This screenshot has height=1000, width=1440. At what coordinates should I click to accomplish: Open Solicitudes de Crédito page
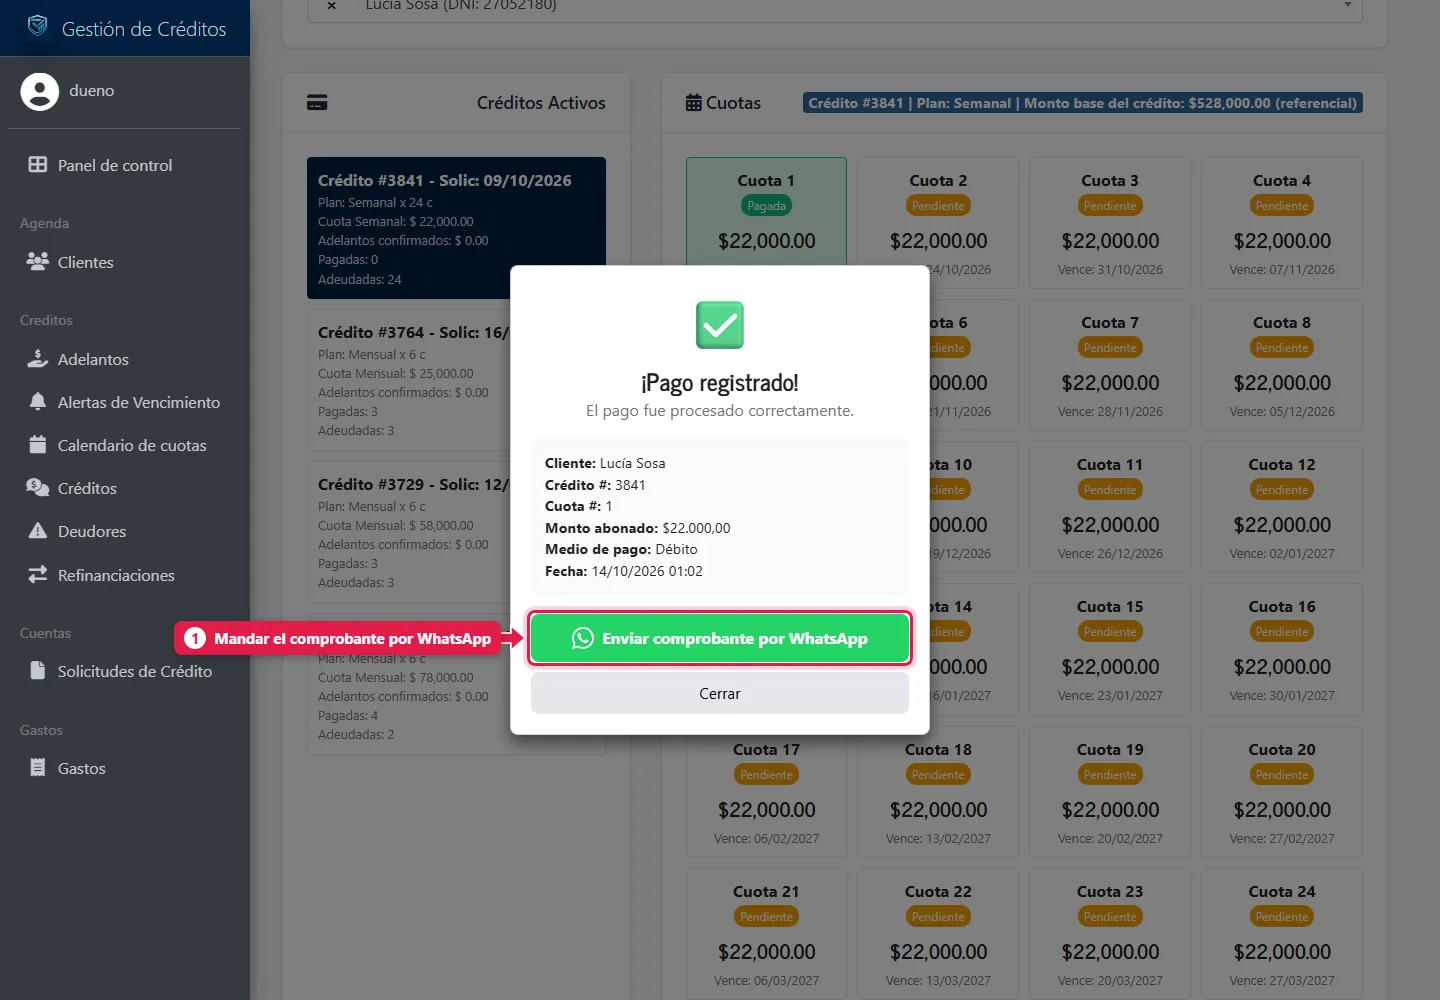[125, 671]
